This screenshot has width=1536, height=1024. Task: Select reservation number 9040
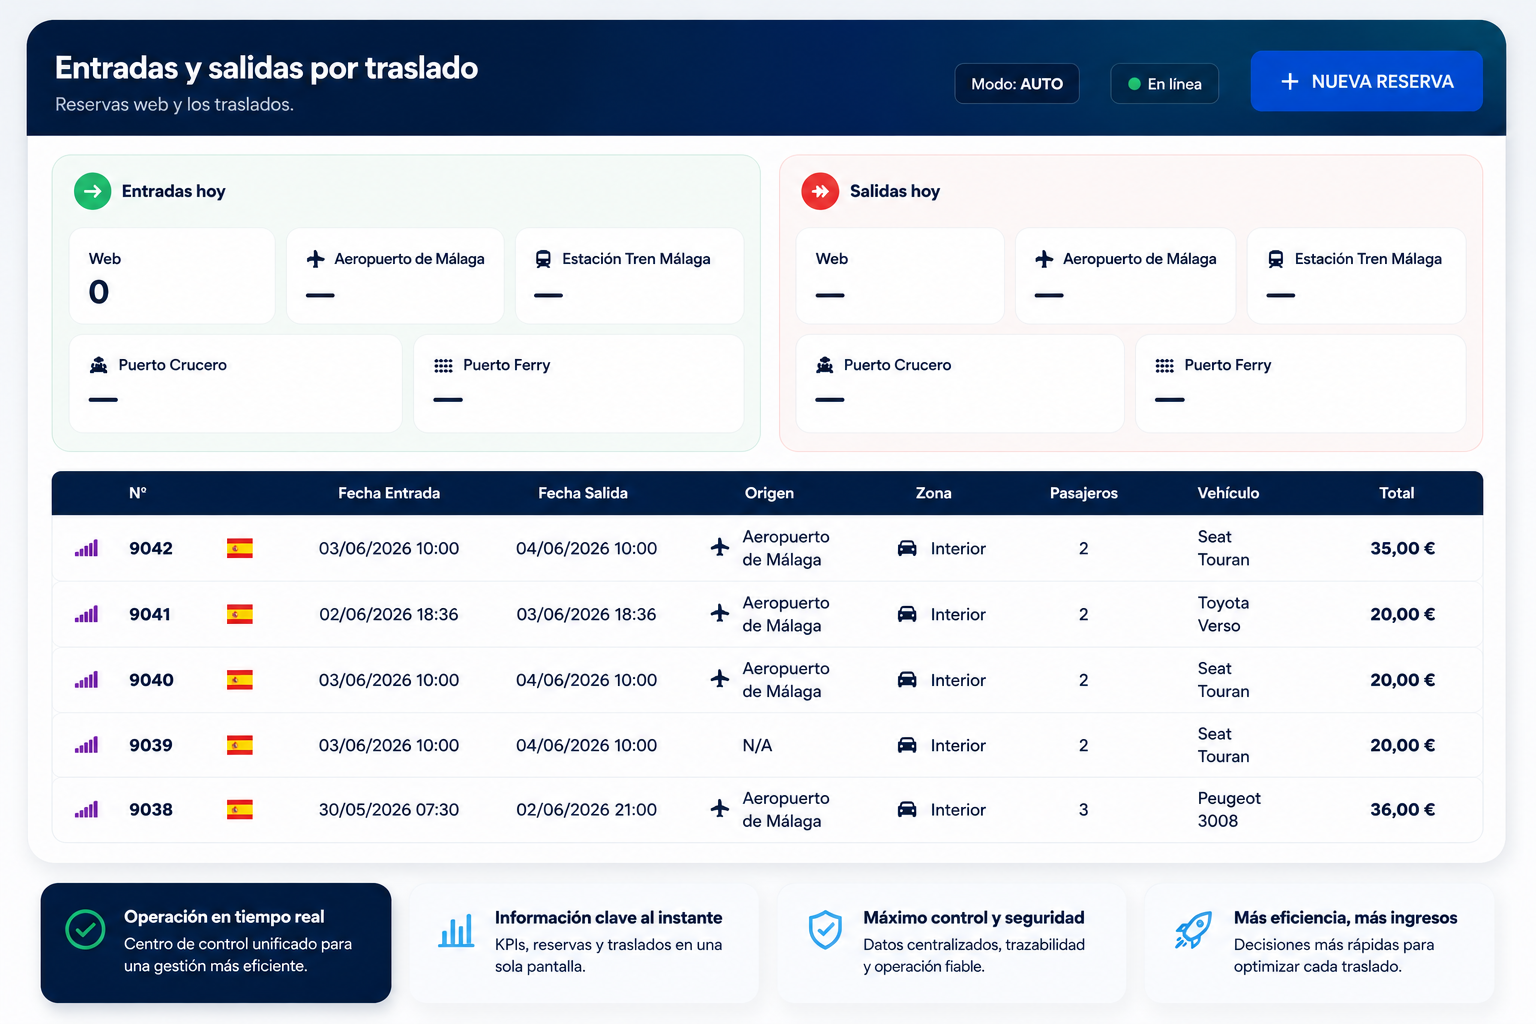151,680
